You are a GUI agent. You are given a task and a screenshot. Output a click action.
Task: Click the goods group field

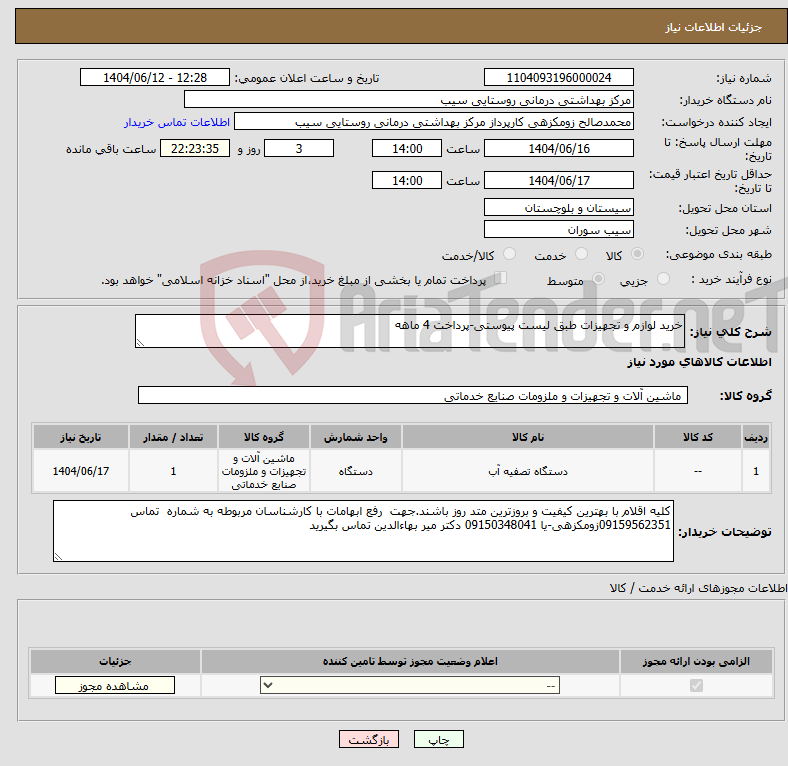(413, 395)
